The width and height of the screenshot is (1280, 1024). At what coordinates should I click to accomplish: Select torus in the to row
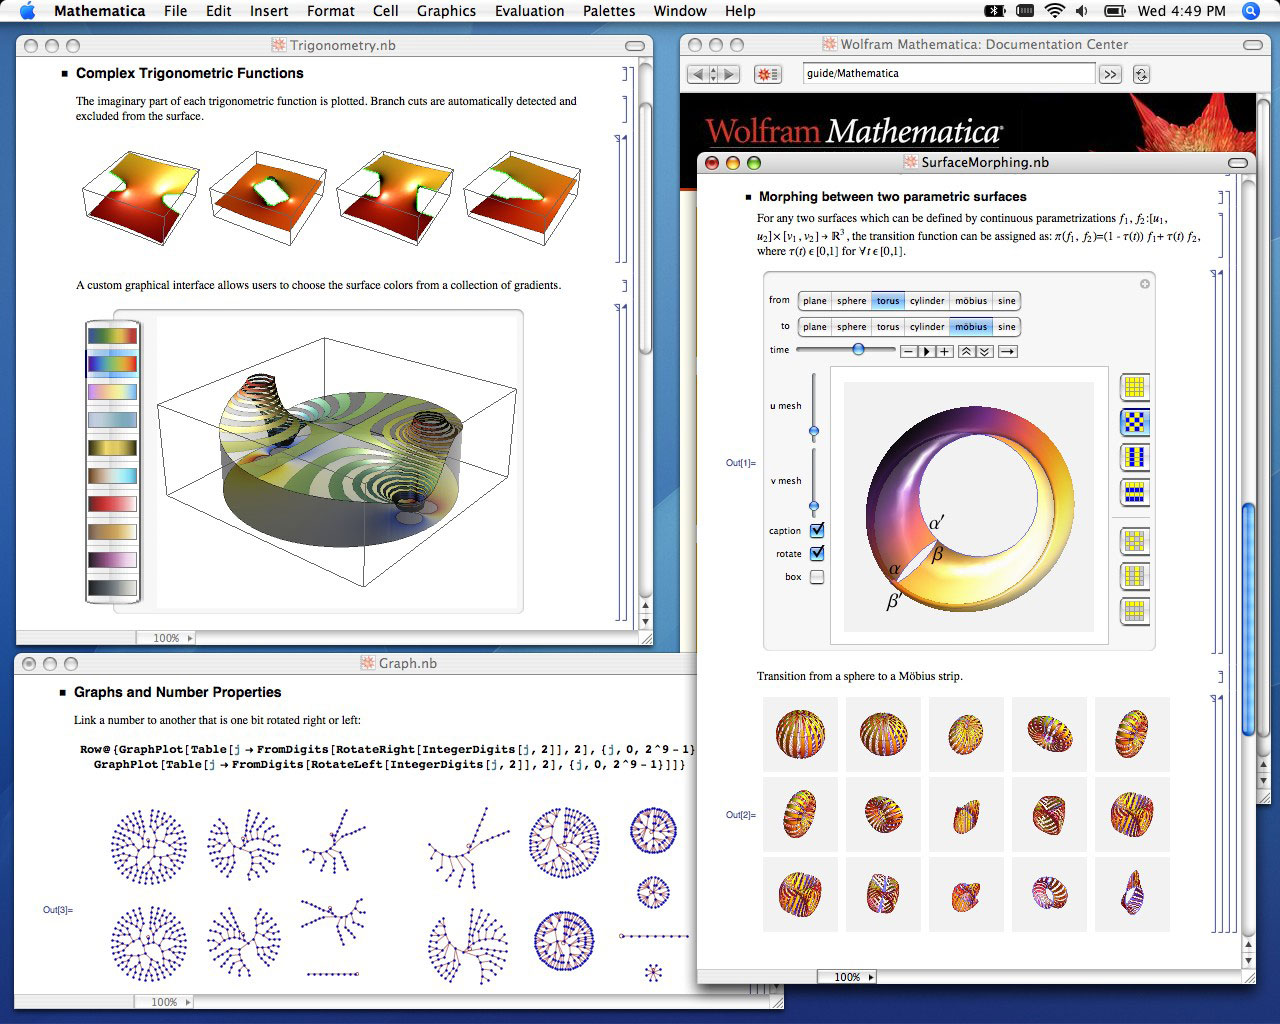click(x=888, y=327)
